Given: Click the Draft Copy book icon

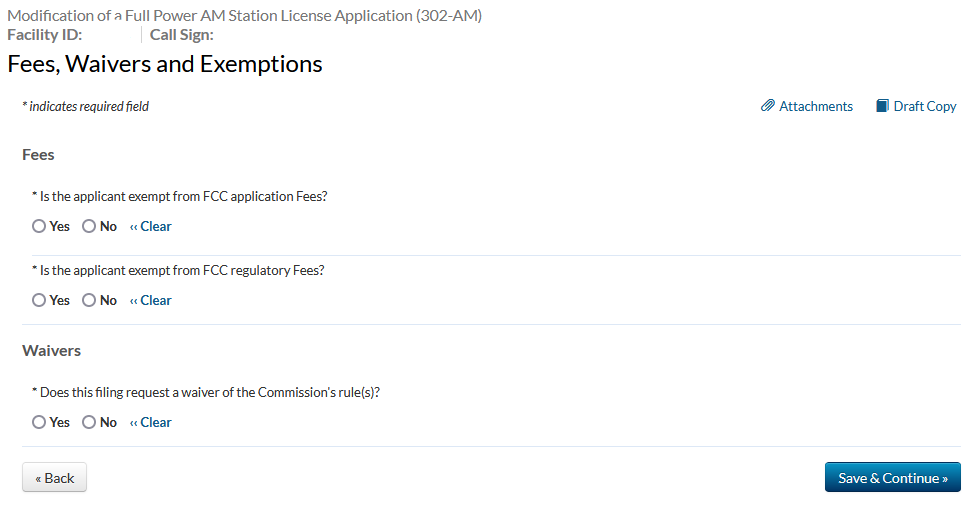Looking at the screenshot, I should [882, 106].
